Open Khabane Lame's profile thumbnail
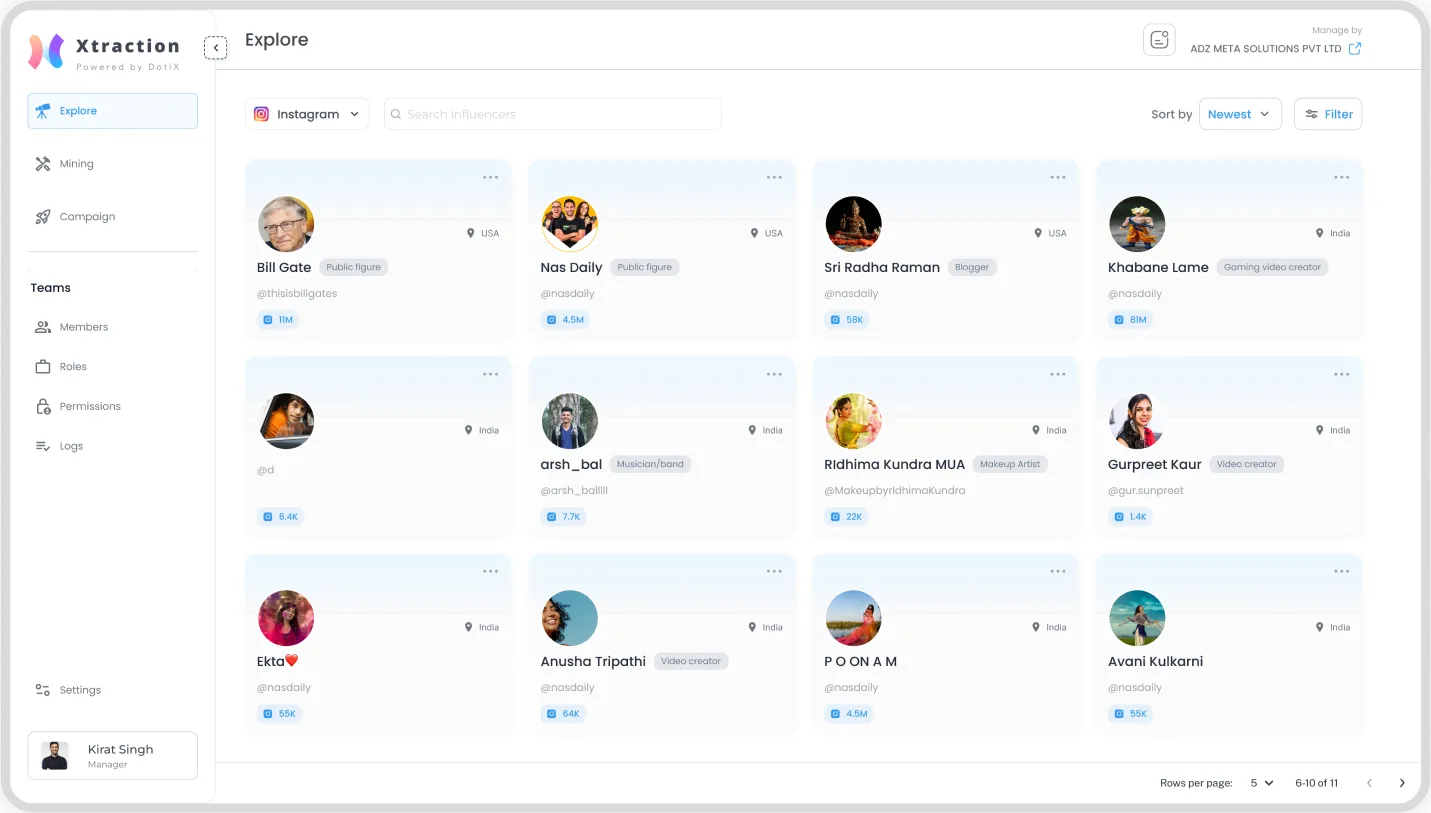This screenshot has height=813, width=1431. (x=1137, y=224)
